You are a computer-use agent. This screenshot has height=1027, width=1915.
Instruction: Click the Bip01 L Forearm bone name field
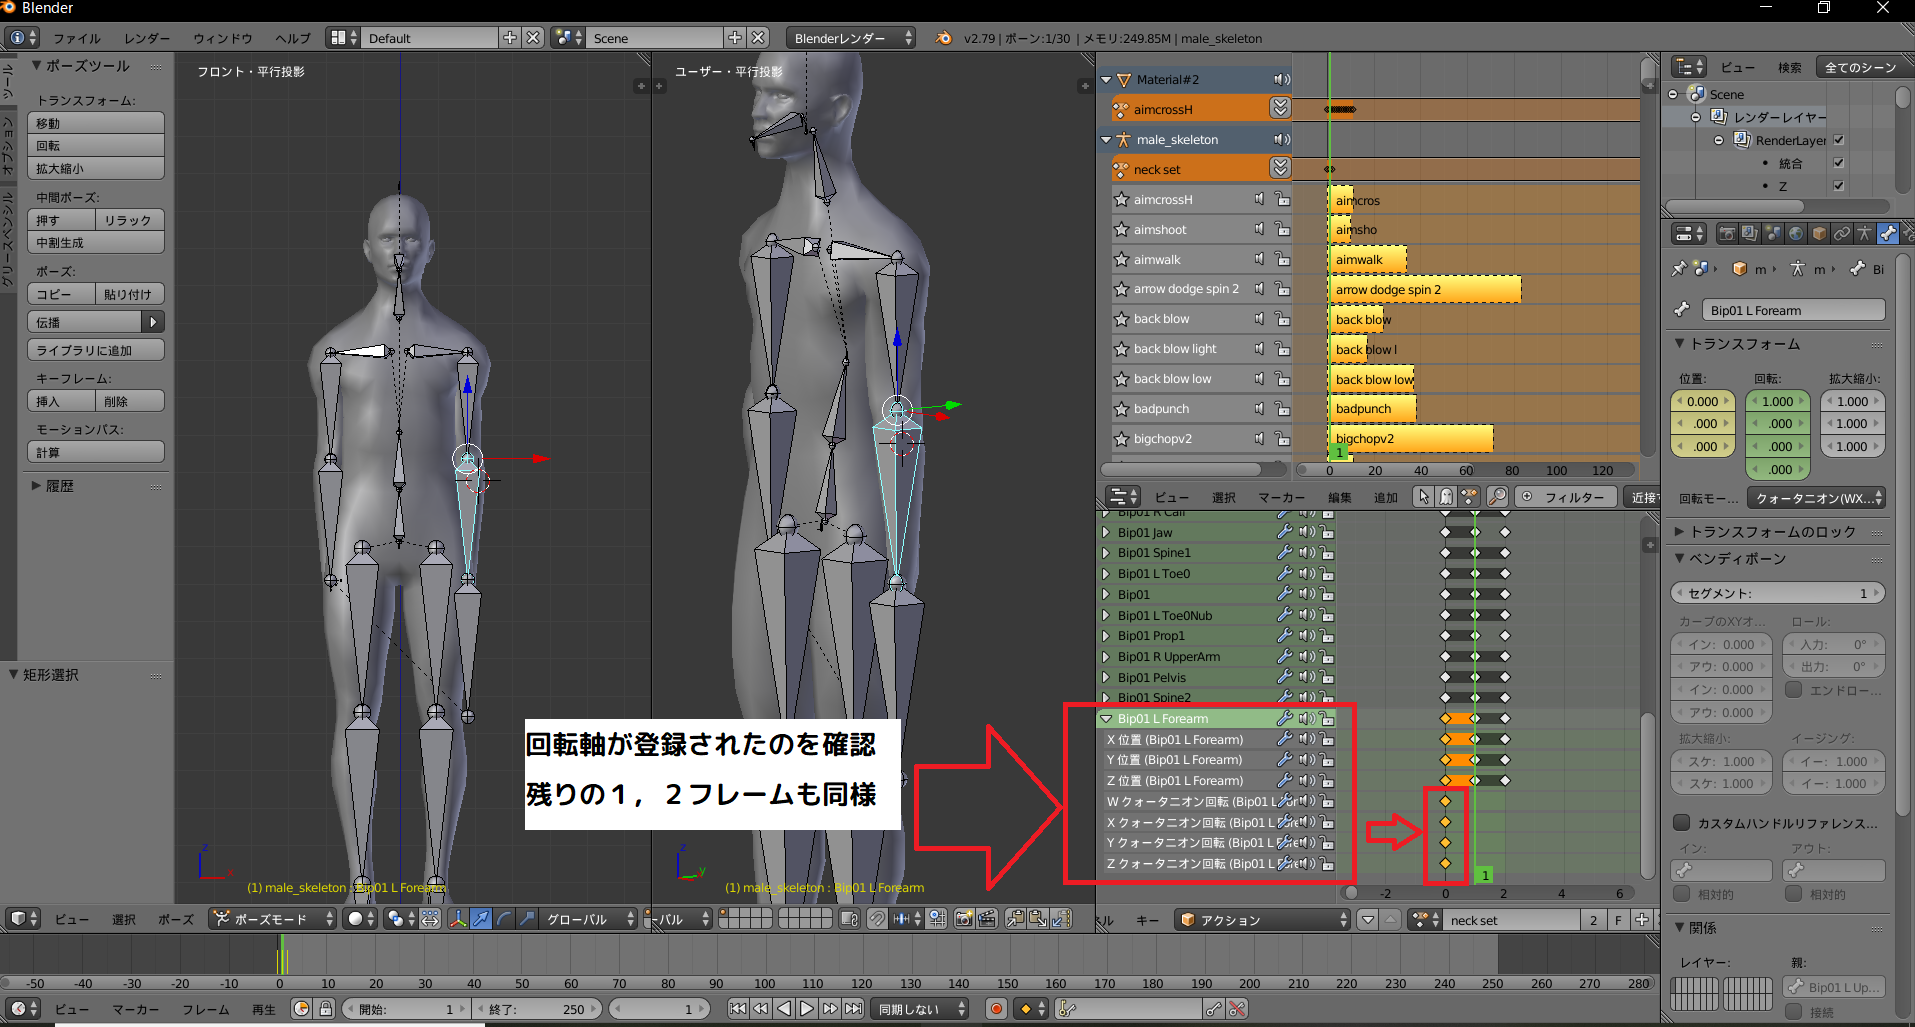[x=1794, y=310]
